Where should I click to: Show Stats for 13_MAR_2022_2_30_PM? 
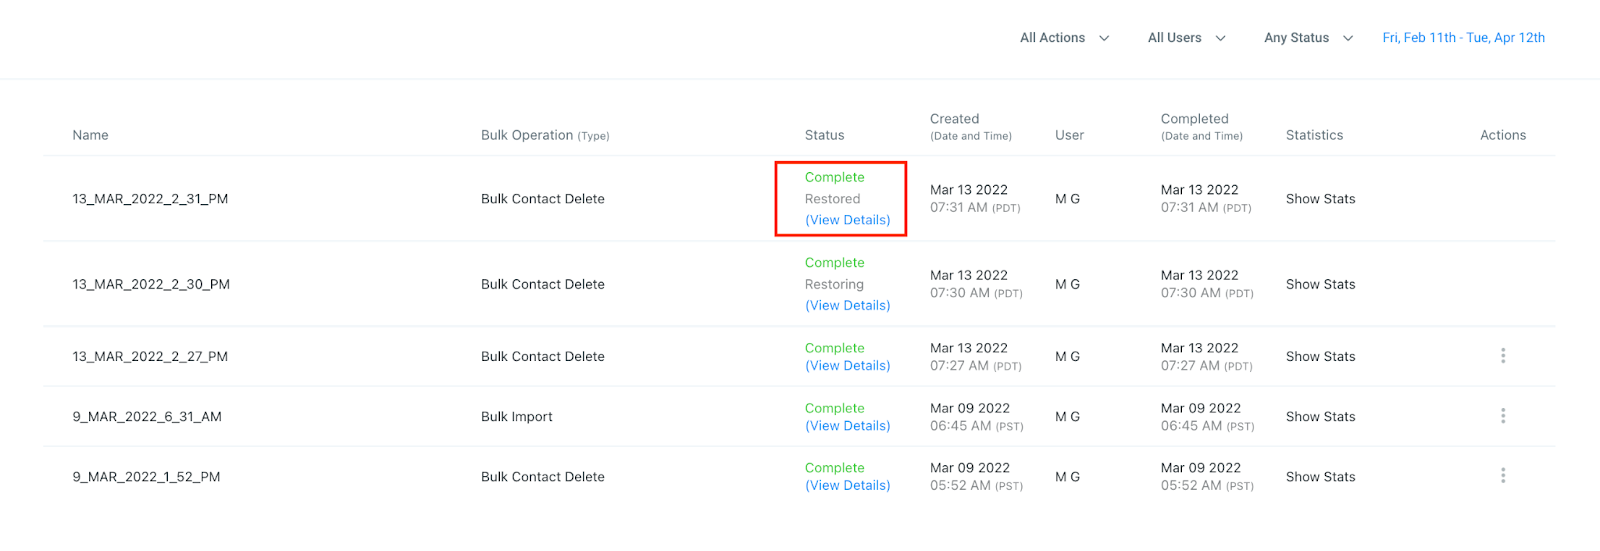click(1320, 284)
